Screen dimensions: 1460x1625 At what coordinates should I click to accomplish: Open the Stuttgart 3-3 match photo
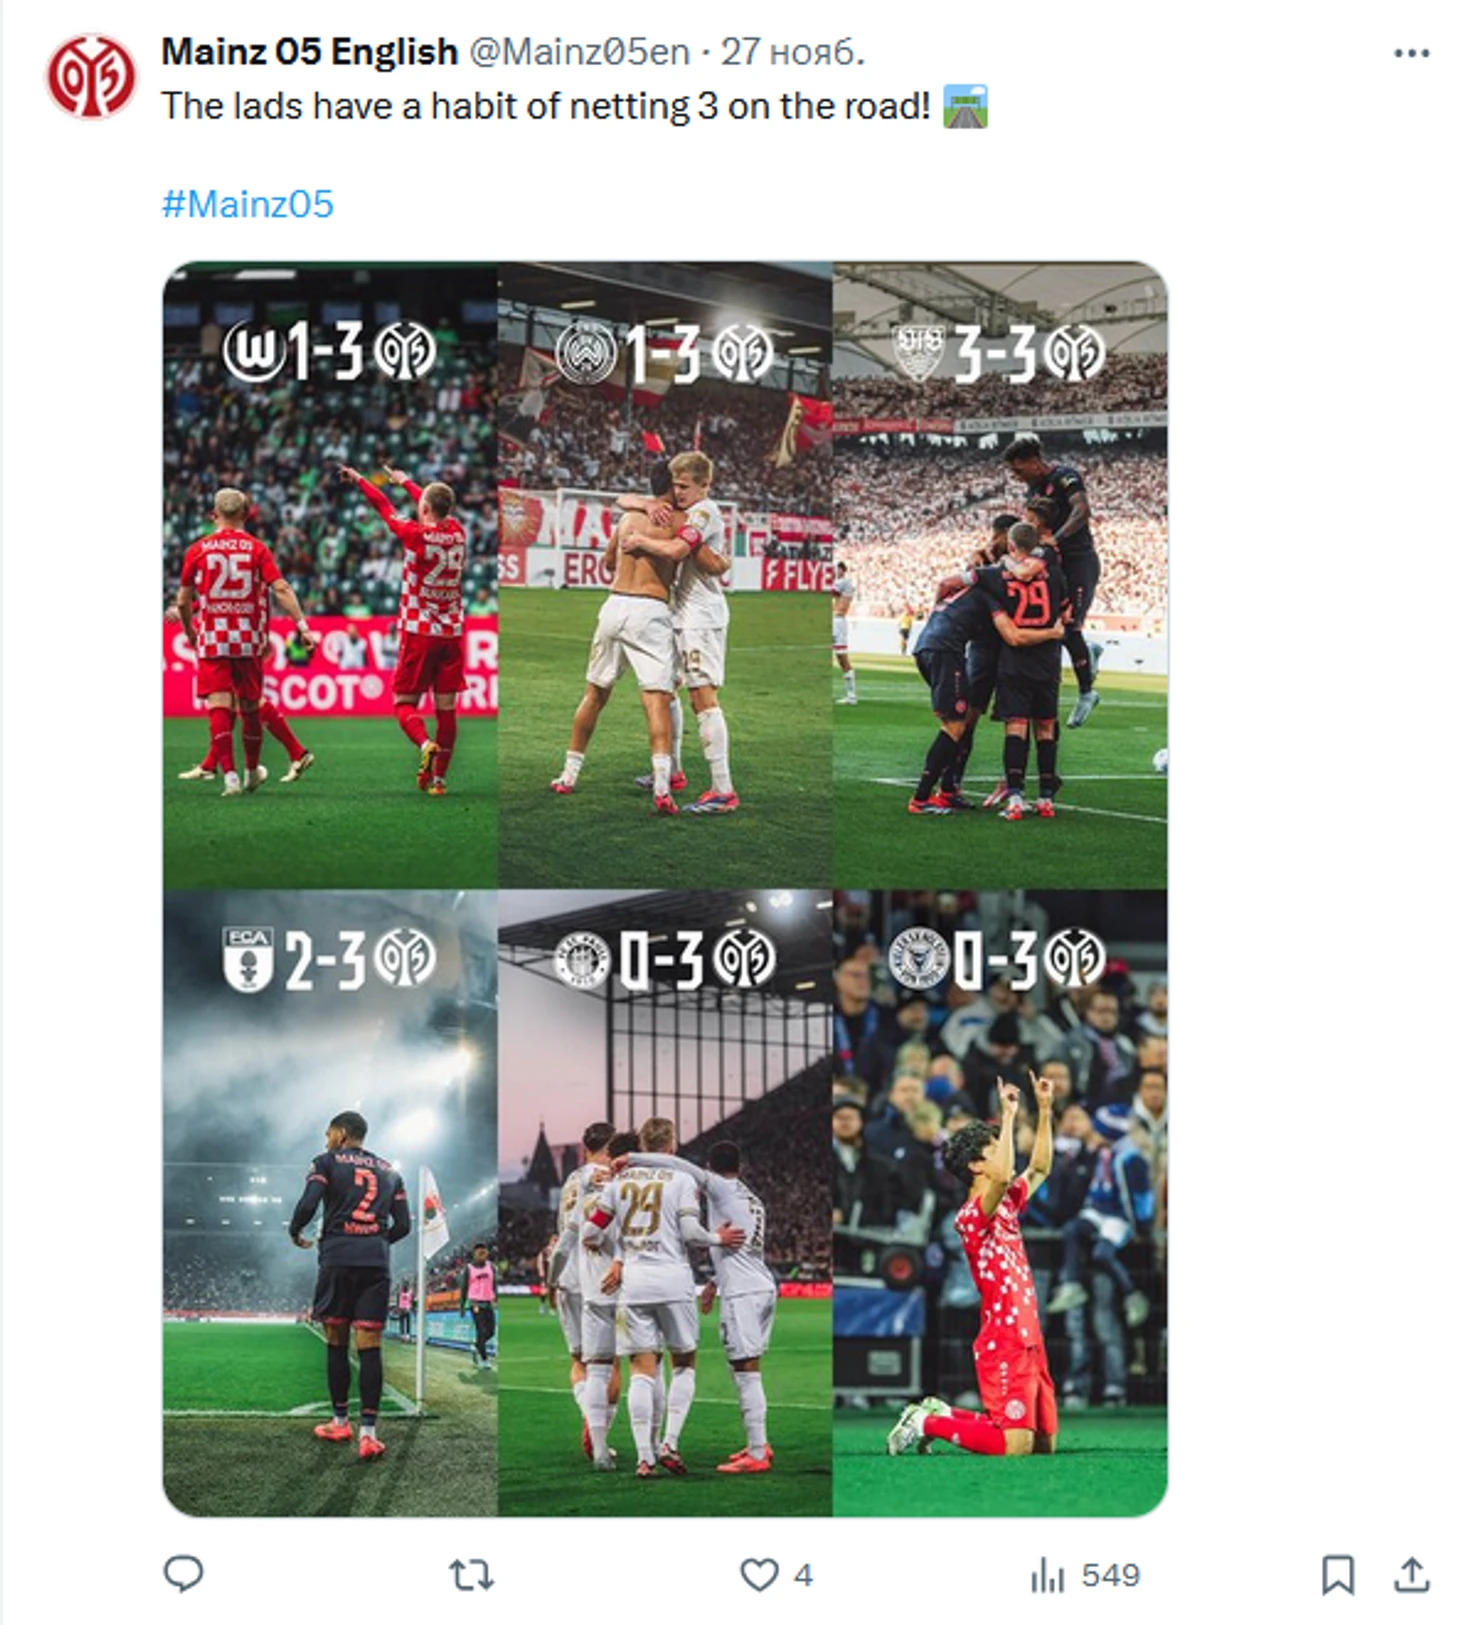pyautogui.click(x=1000, y=575)
